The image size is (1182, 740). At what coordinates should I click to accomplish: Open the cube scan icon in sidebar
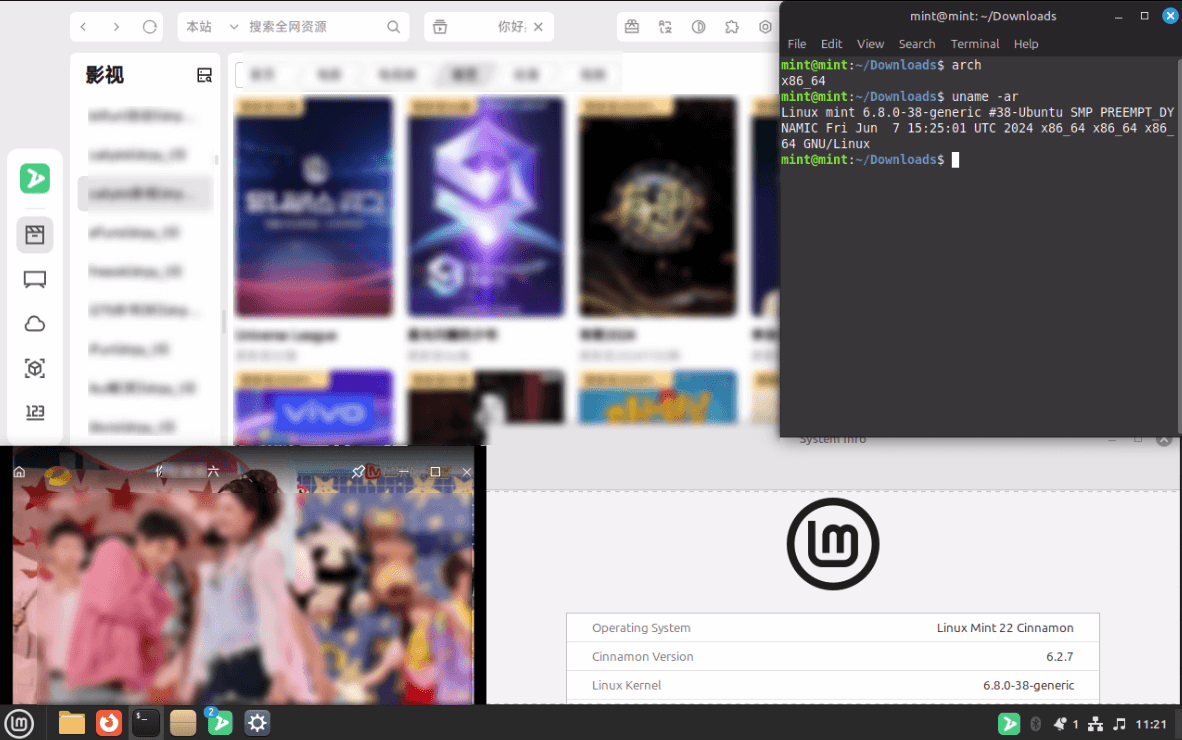(x=35, y=368)
